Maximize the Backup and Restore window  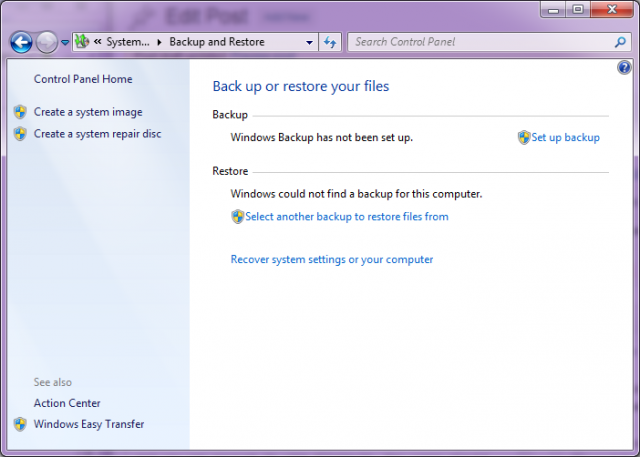tap(578, 9)
